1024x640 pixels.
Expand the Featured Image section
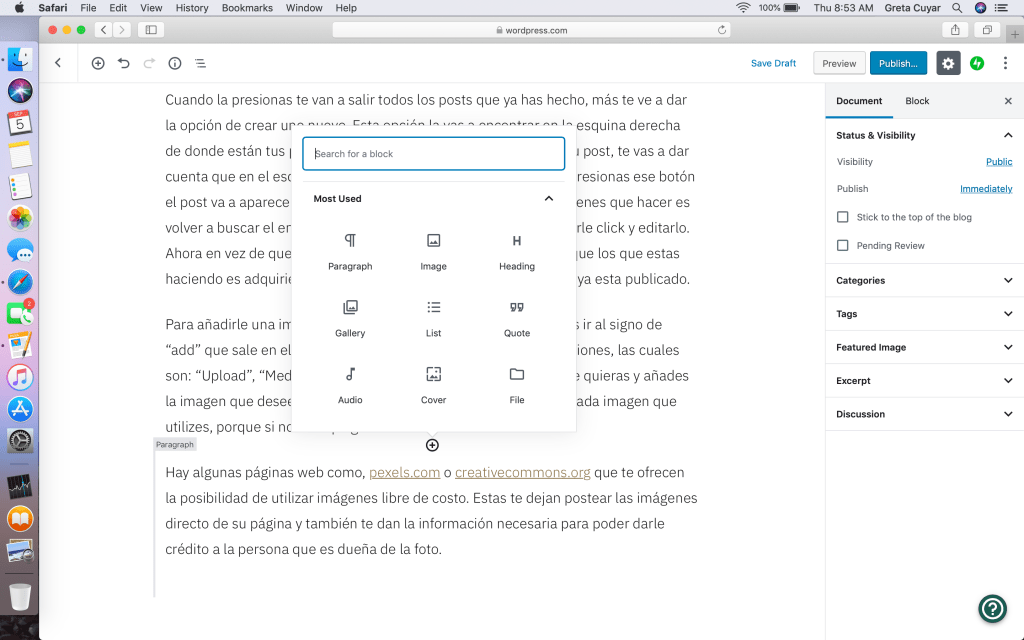pyautogui.click(x=924, y=347)
